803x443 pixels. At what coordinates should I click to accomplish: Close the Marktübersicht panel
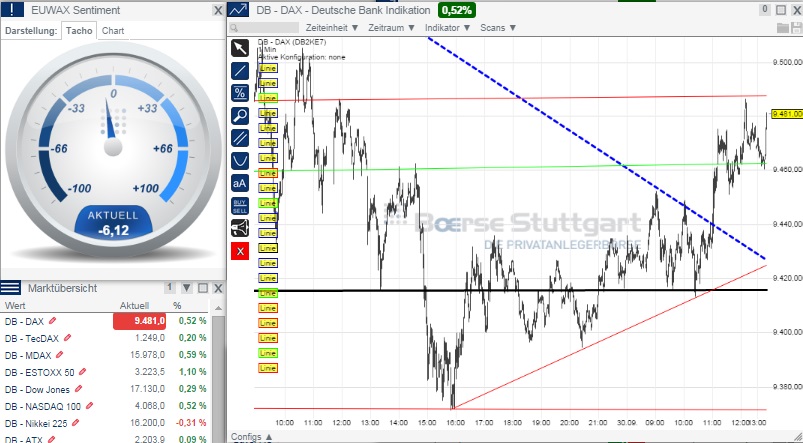click(218, 288)
